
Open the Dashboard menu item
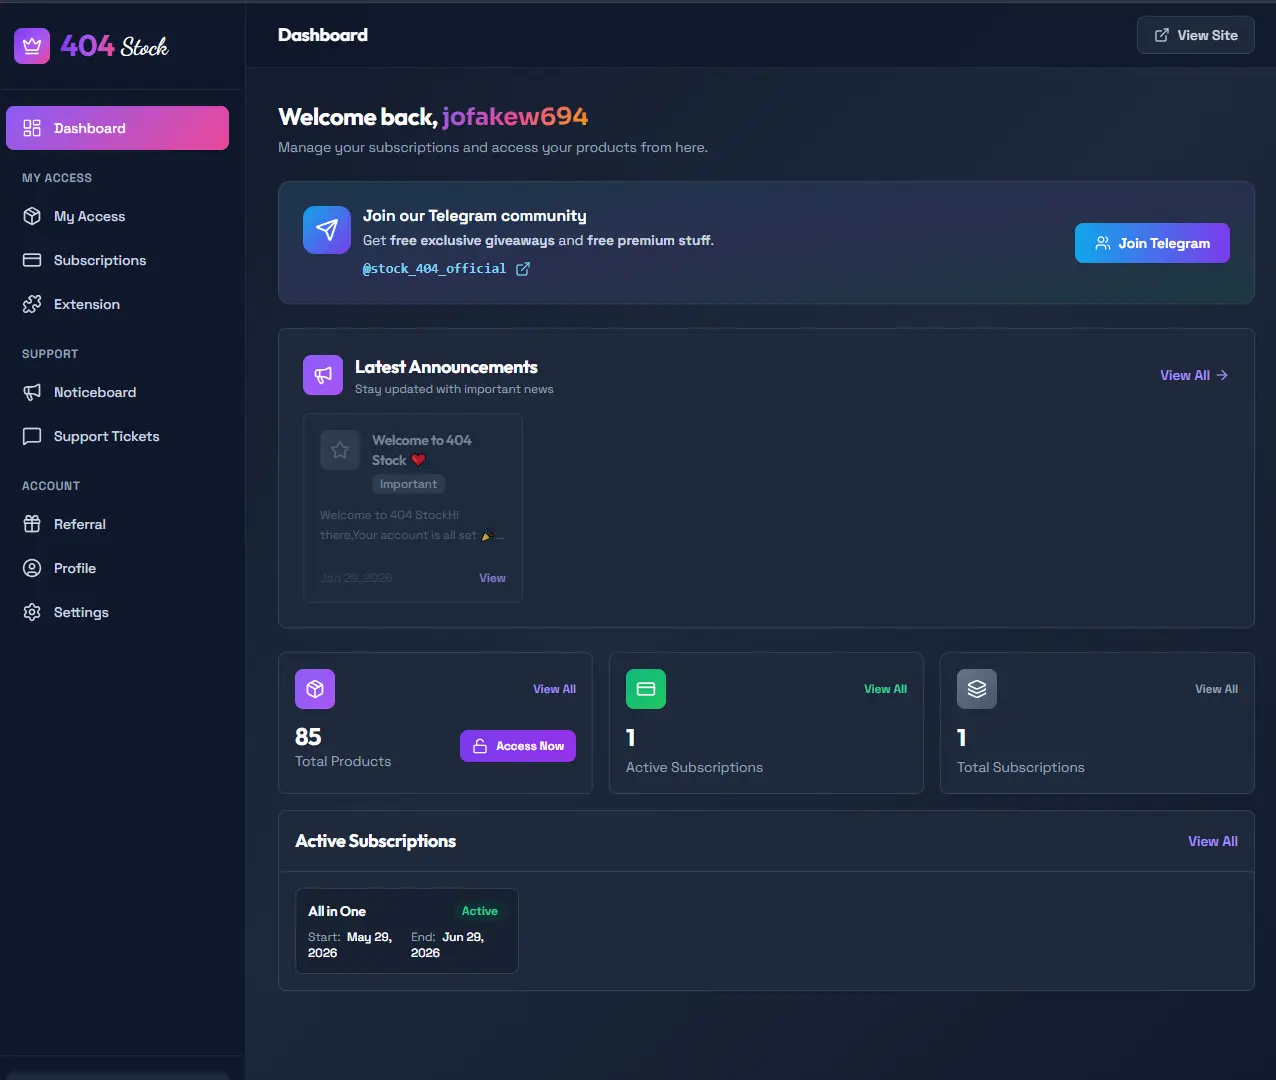[x=117, y=128]
